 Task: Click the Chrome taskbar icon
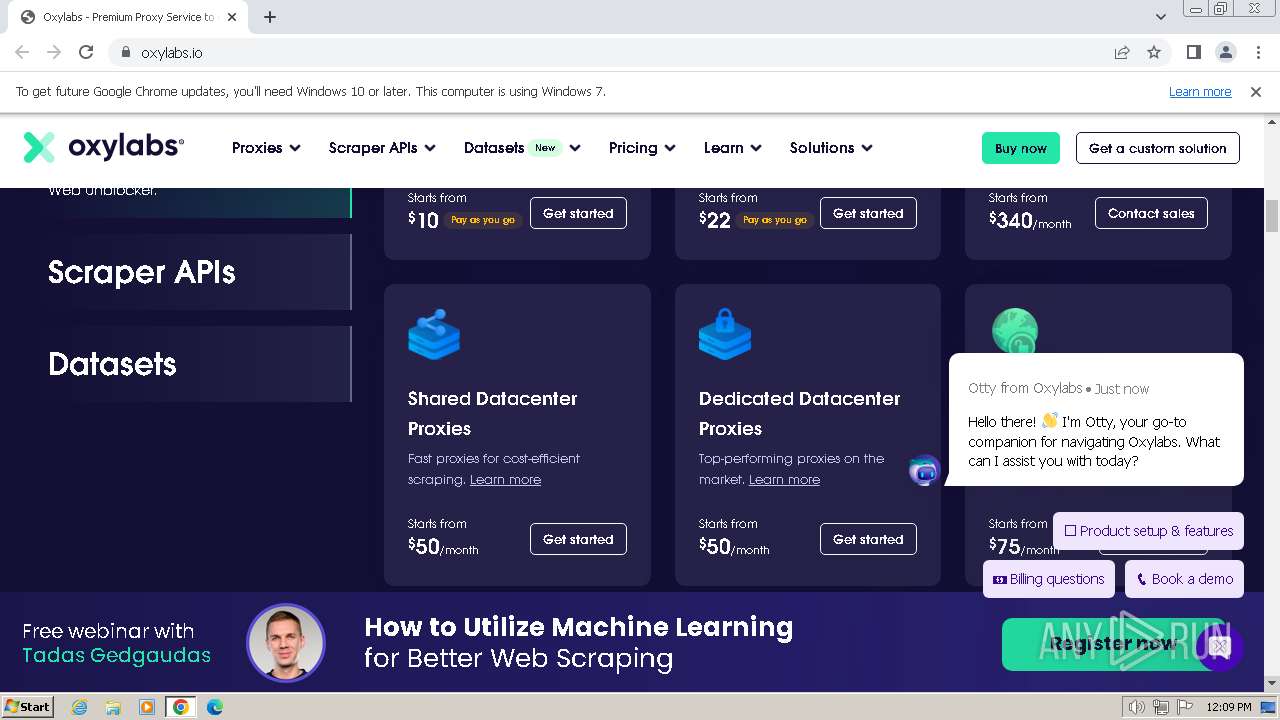click(x=181, y=707)
